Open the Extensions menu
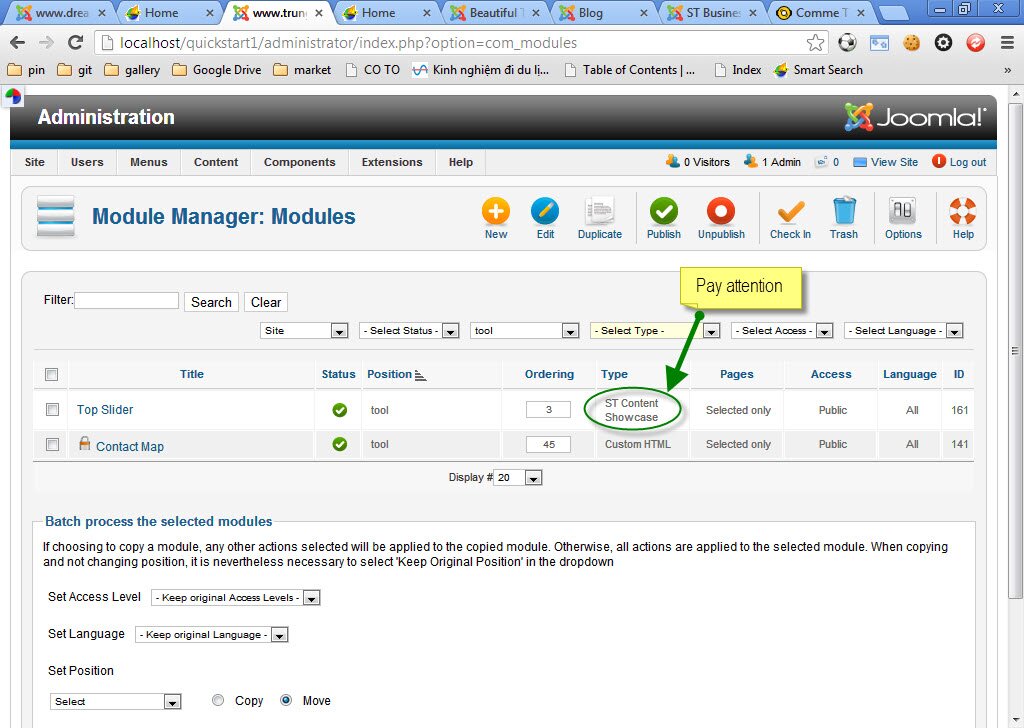Image resolution: width=1024 pixels, height=728 pixels. pyautogui.click(x=392, y=162)
